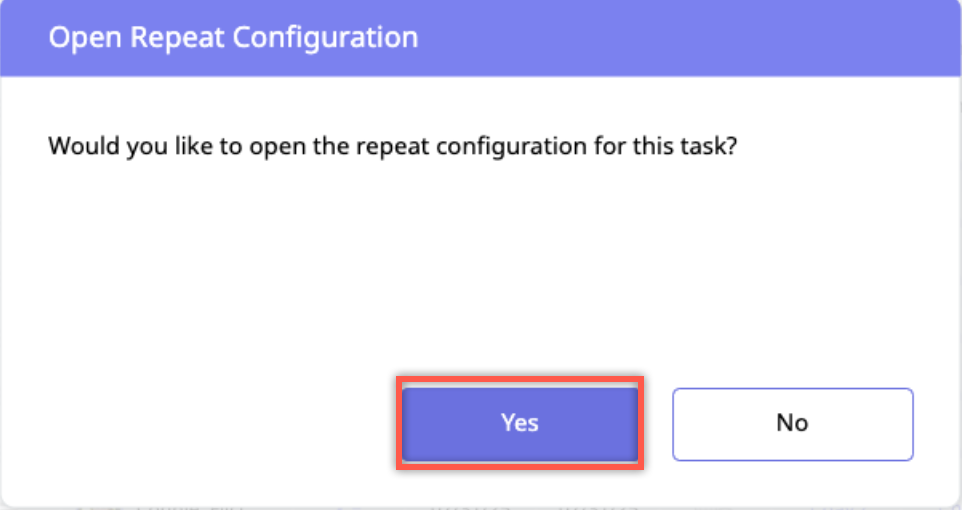Dismiss the prompt with No
The height and width of the screenshot is (510, 962).
[x=792, y=423]
